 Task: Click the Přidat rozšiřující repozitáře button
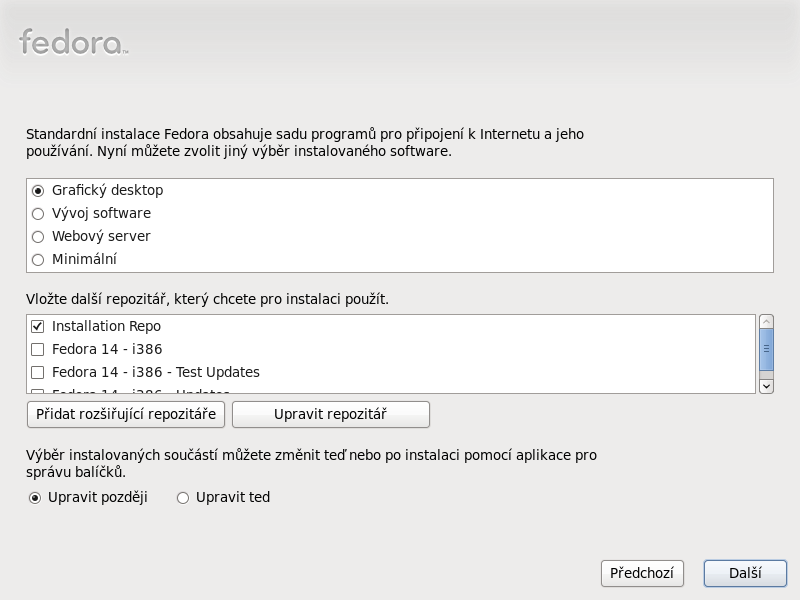pos(126,414)
